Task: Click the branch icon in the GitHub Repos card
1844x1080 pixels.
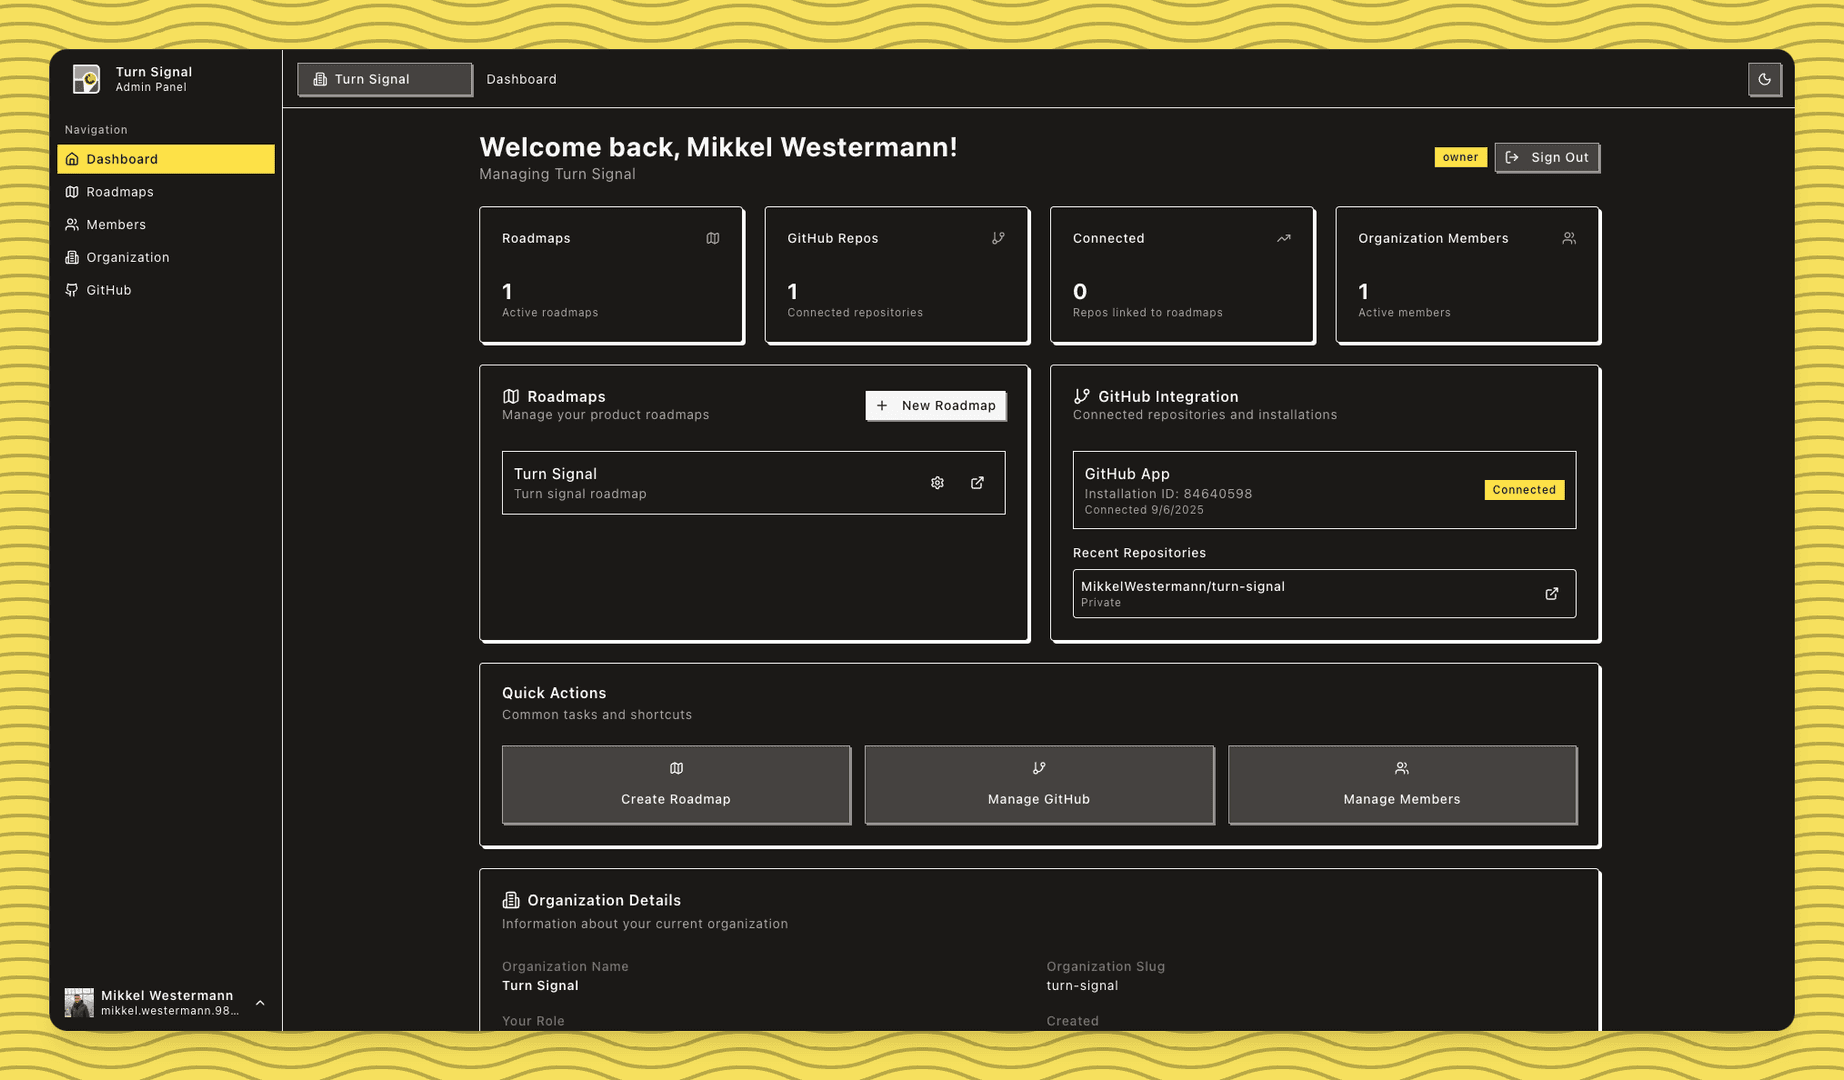Action: coord(998,238)
